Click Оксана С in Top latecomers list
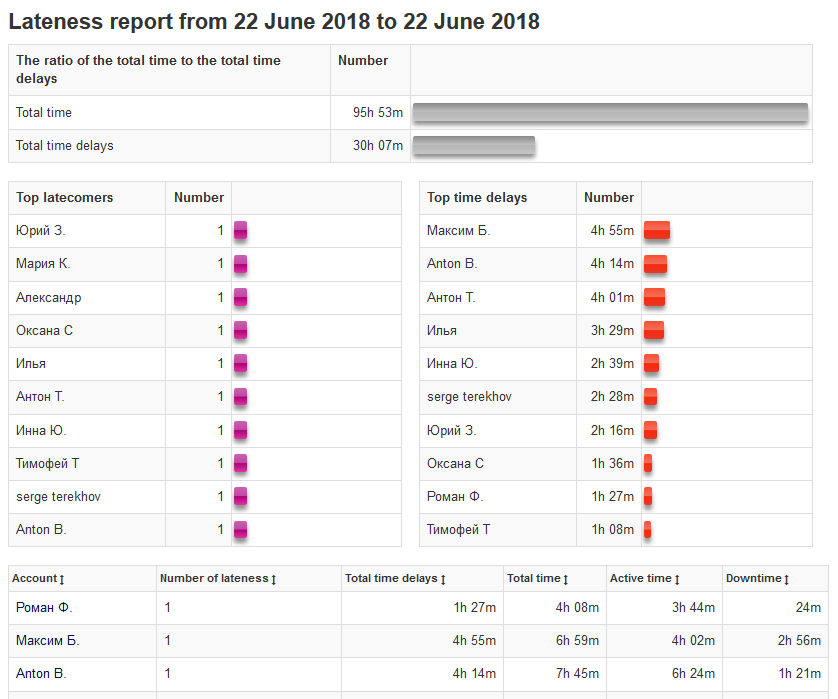The image size is (838, 699). pyautogui.click(x=44, y=330)
